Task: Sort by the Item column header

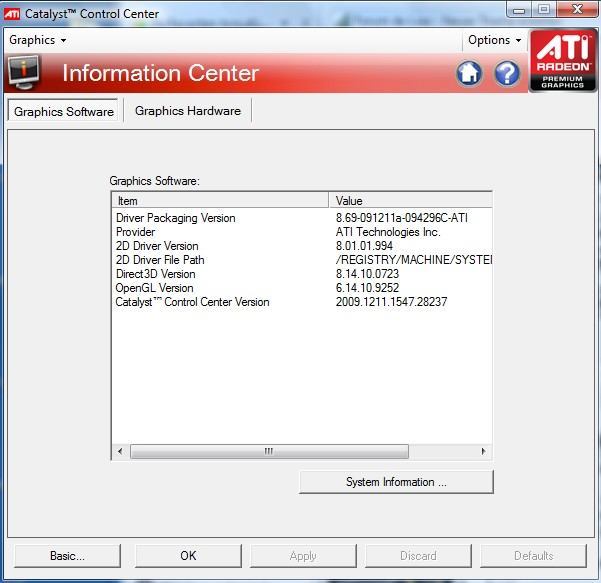Action: pos(220,200)
